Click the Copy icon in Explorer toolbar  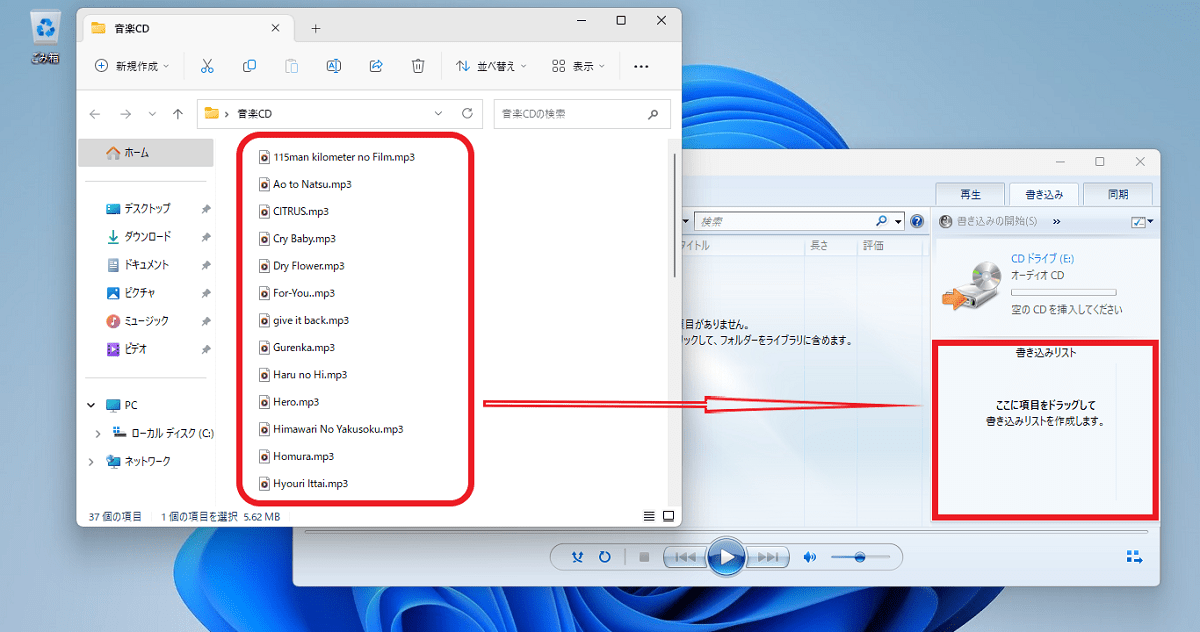point(249,65)
